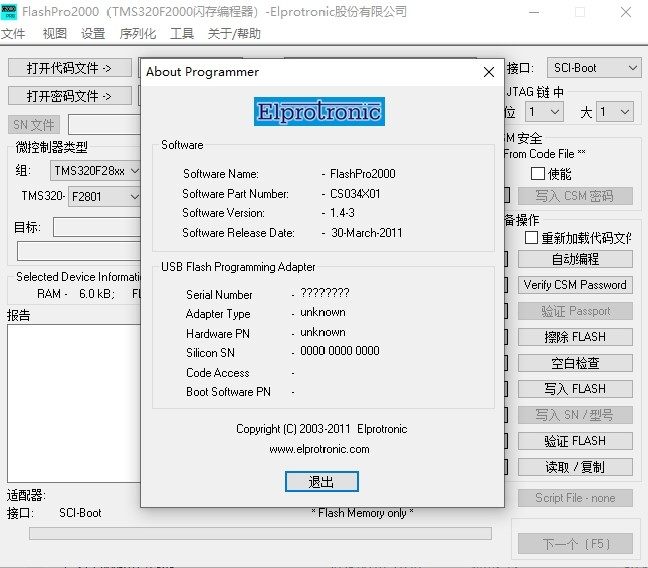This screenshot has width=648, height=568.
Task: Expand the F2801 device dropdown
Action: point(105,196)
